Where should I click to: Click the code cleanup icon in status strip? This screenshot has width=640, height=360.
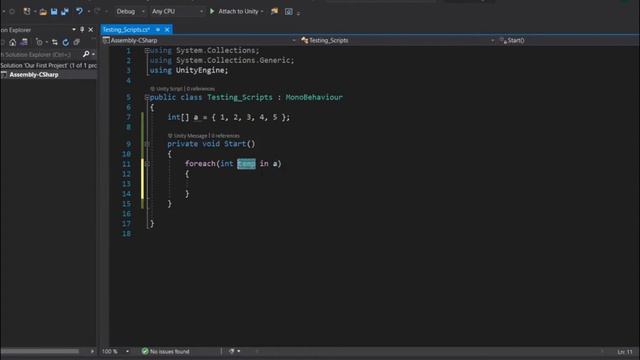point(231,351)
